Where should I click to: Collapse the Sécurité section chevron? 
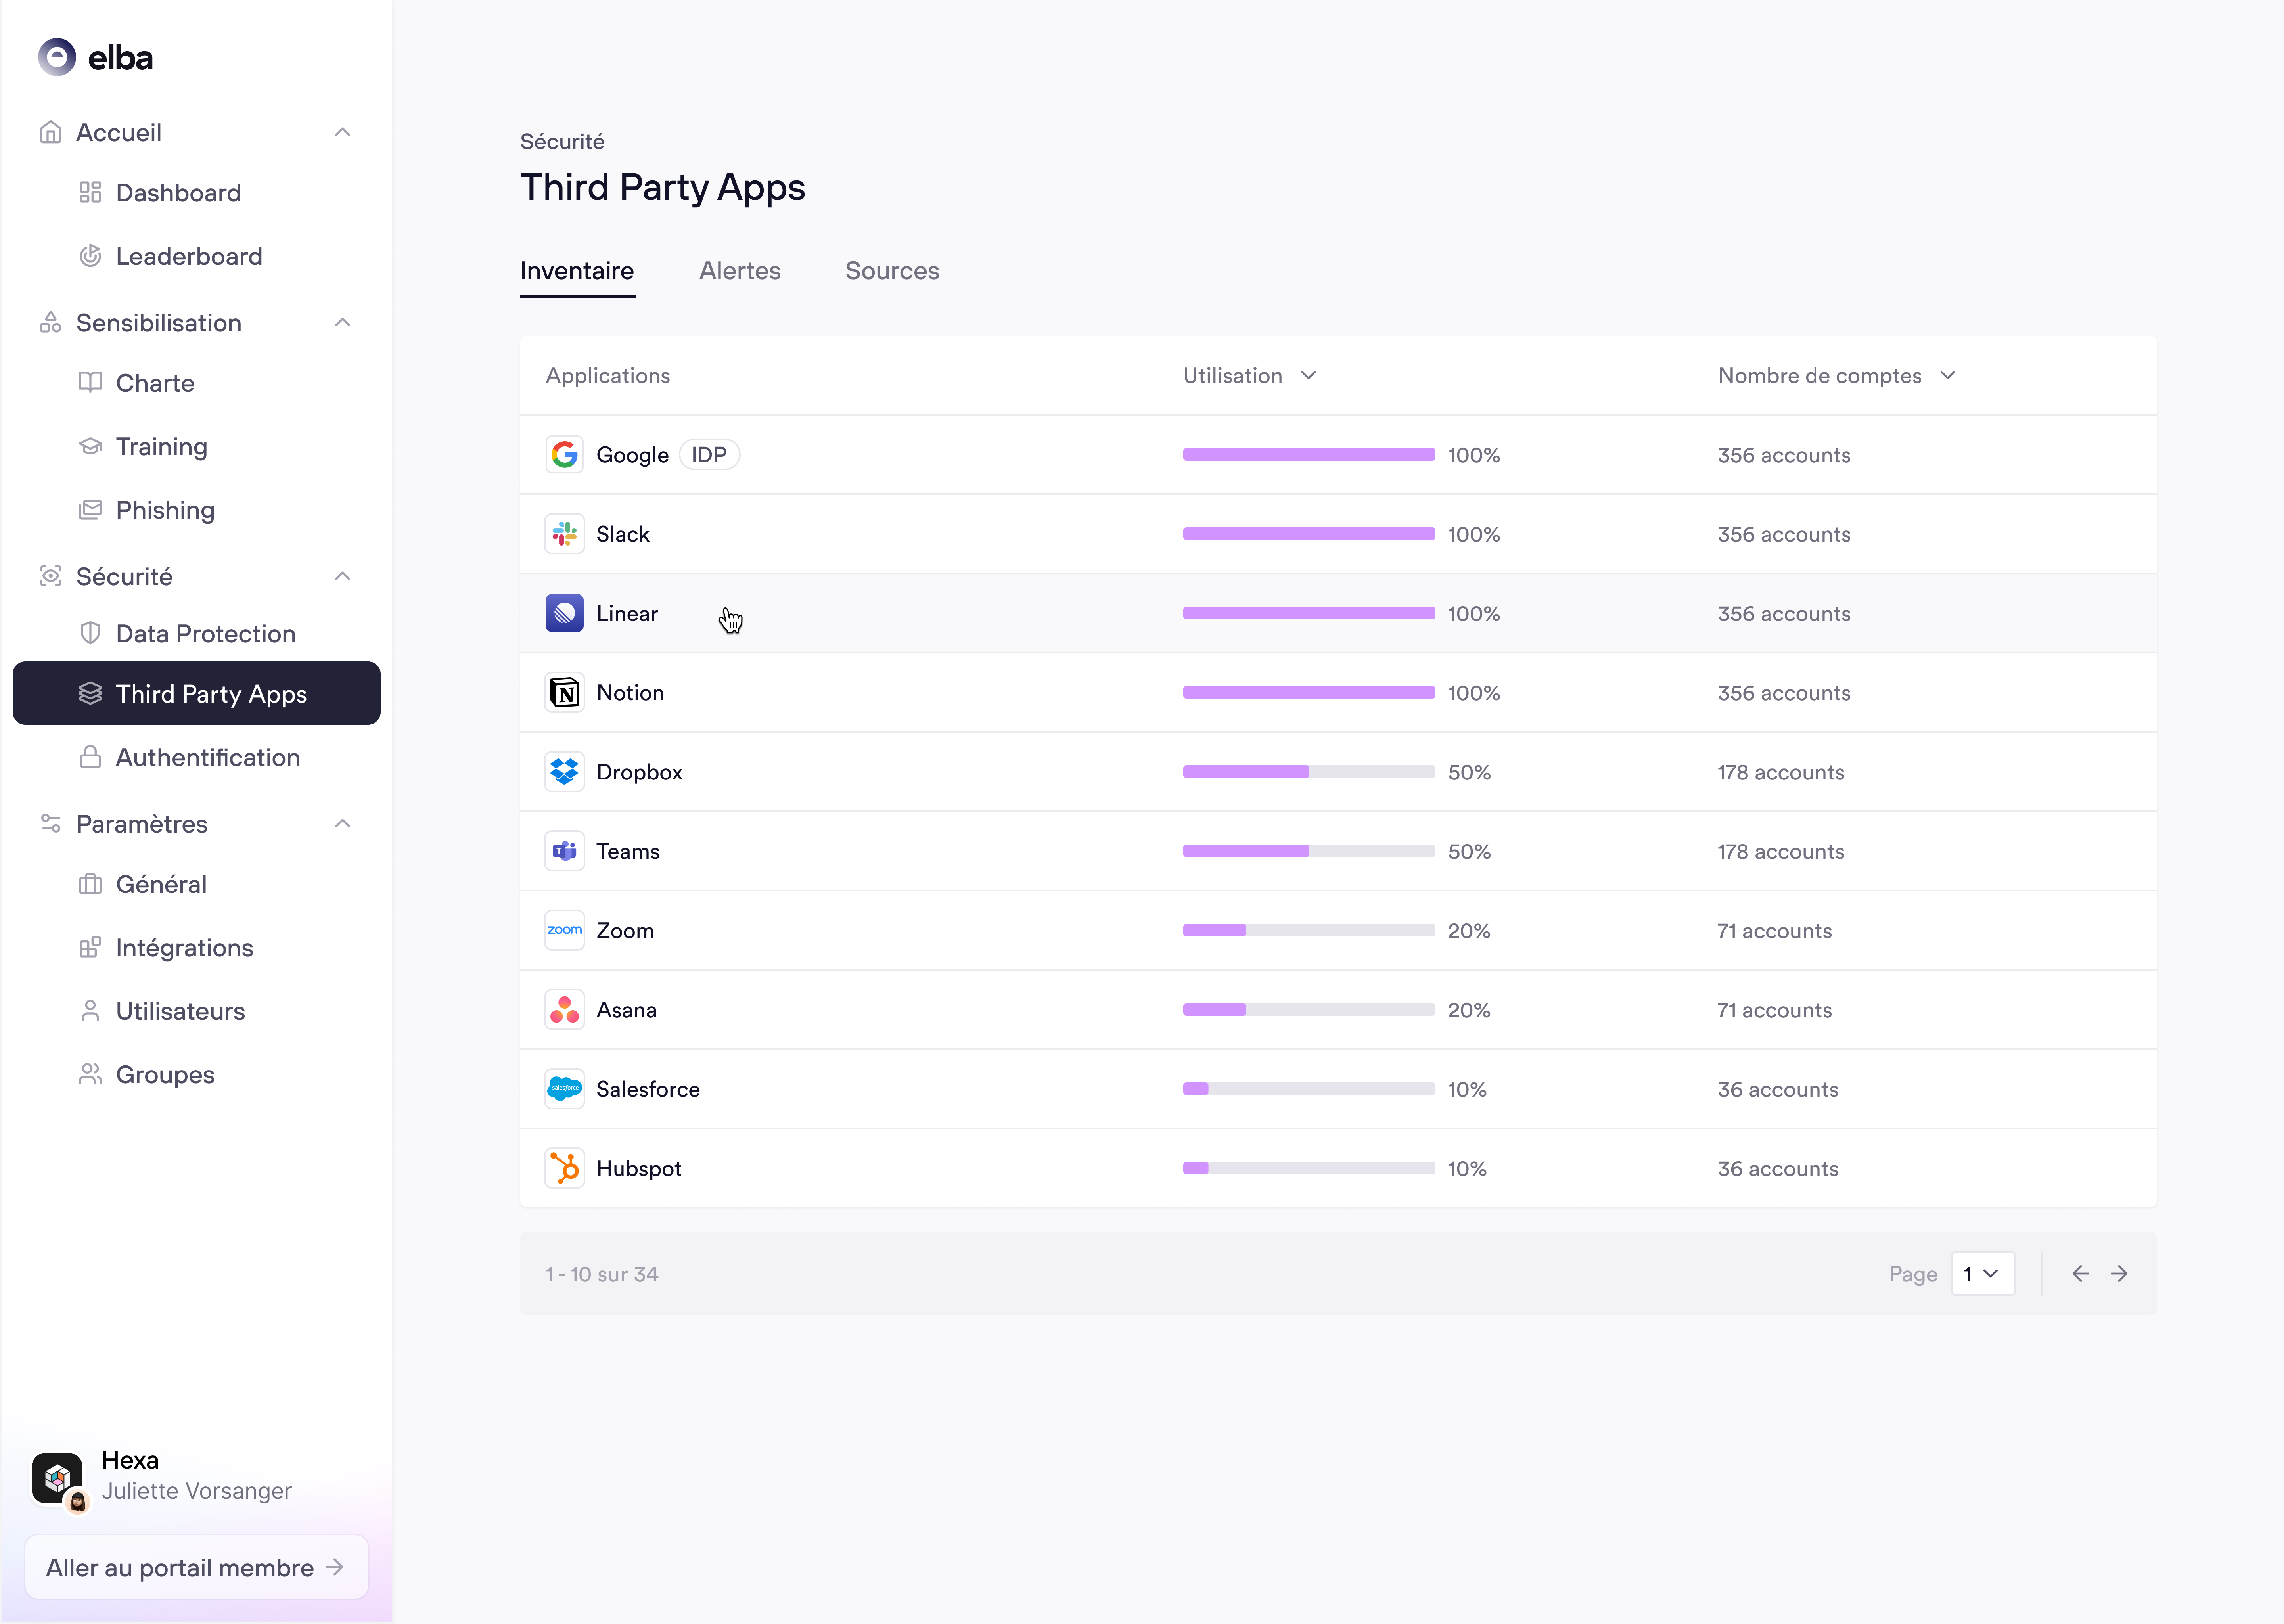[x=343, y=576]
